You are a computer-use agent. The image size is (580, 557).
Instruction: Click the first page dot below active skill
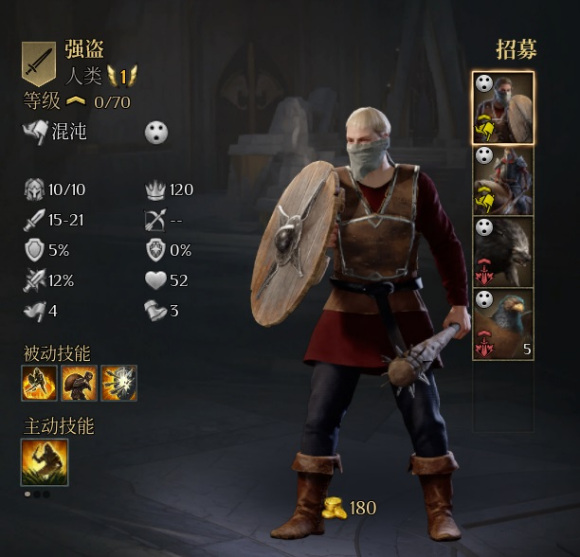coord(27,494)
